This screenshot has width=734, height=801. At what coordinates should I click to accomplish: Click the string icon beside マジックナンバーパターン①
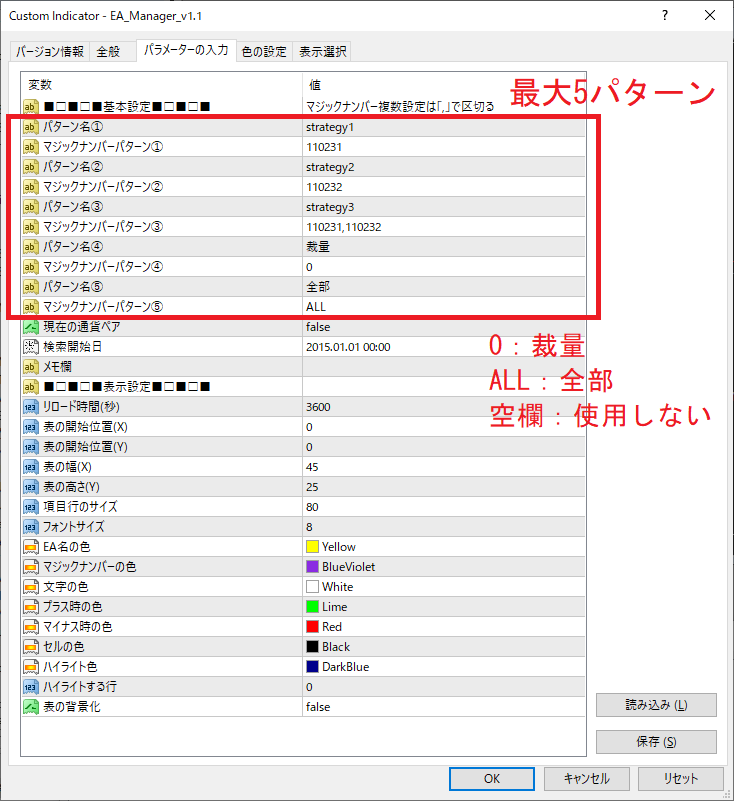coord(31,147)
